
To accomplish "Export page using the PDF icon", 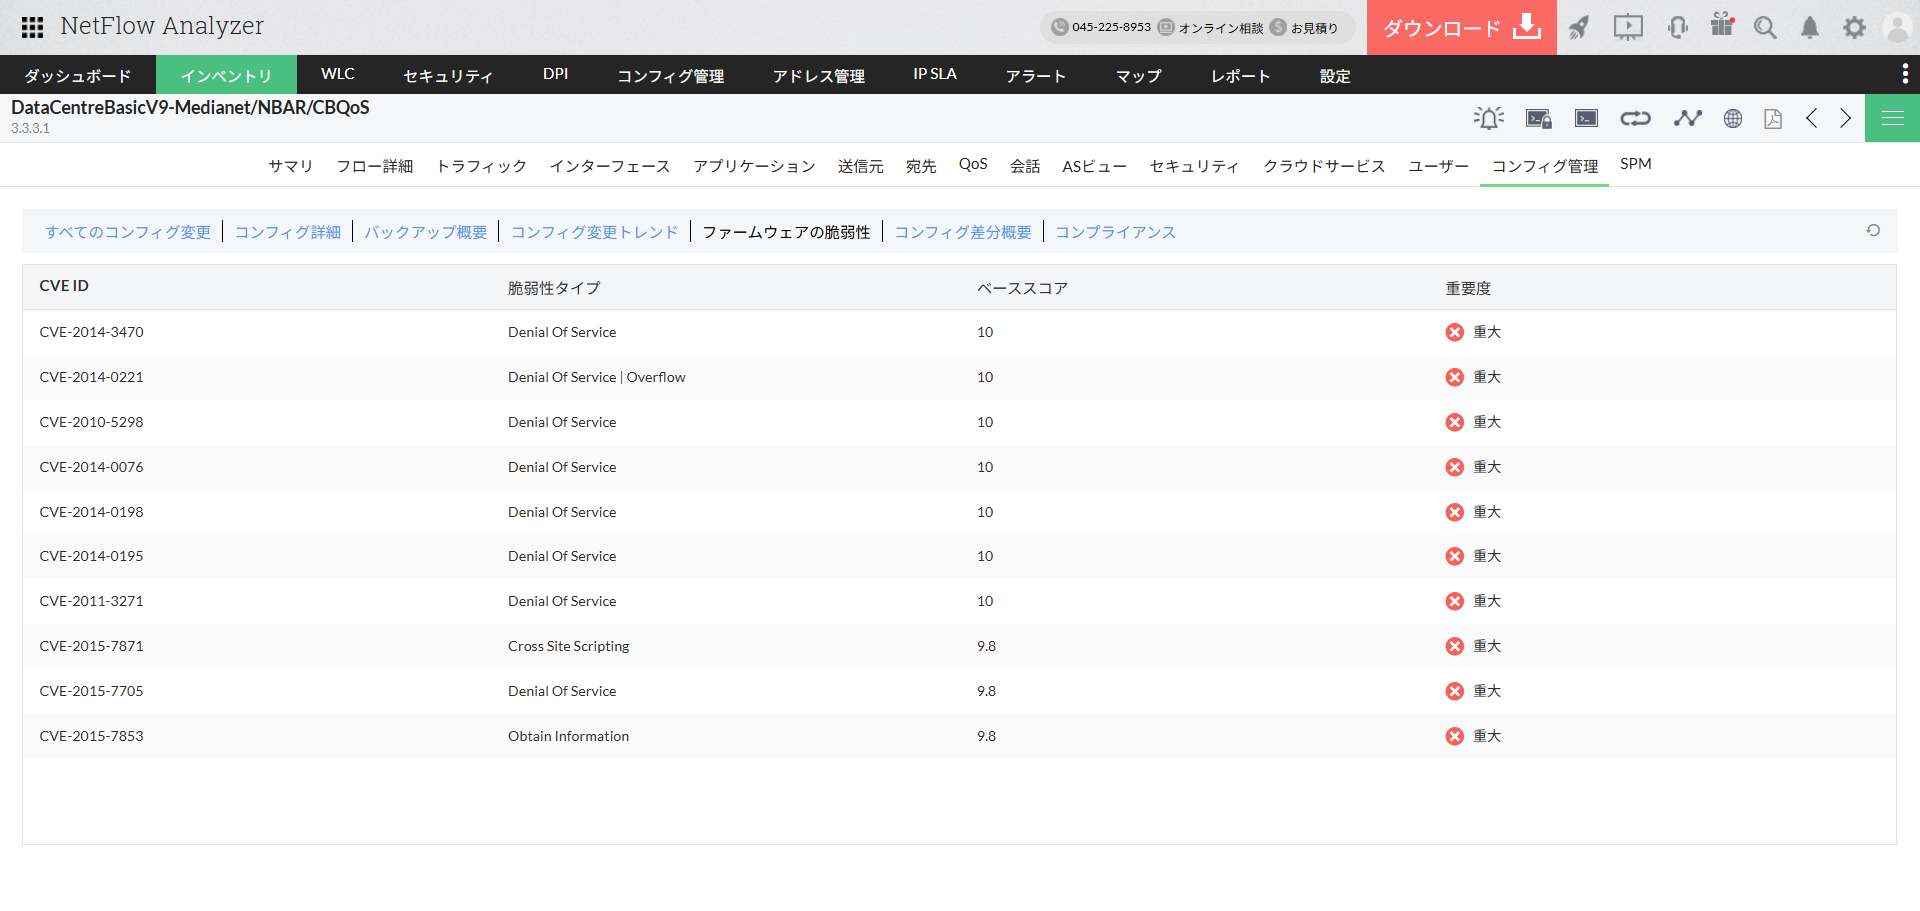I will (x=1773, y=119).
